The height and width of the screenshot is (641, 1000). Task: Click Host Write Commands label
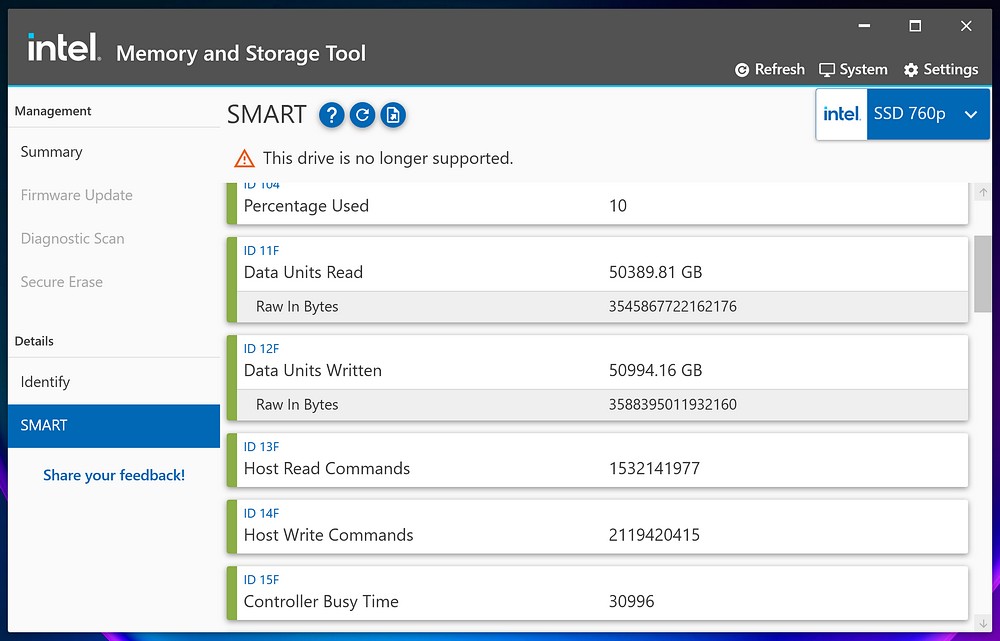coord(328,535)
